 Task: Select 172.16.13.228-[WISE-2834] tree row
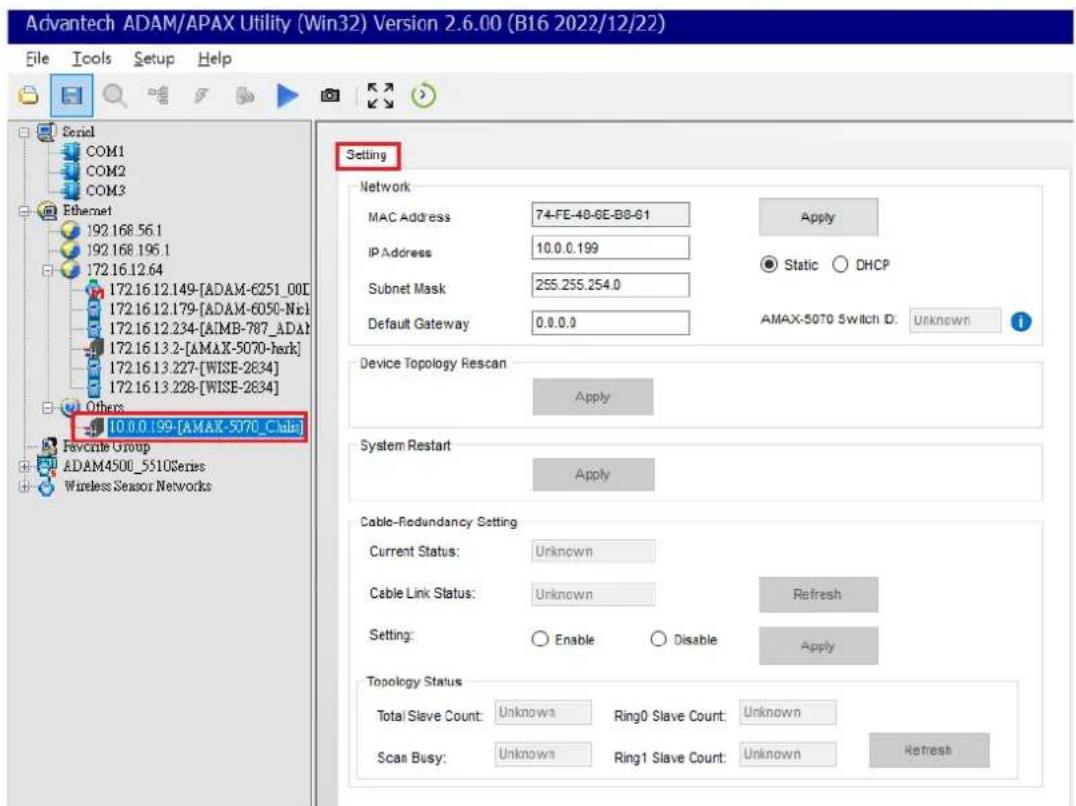[194, 388]
